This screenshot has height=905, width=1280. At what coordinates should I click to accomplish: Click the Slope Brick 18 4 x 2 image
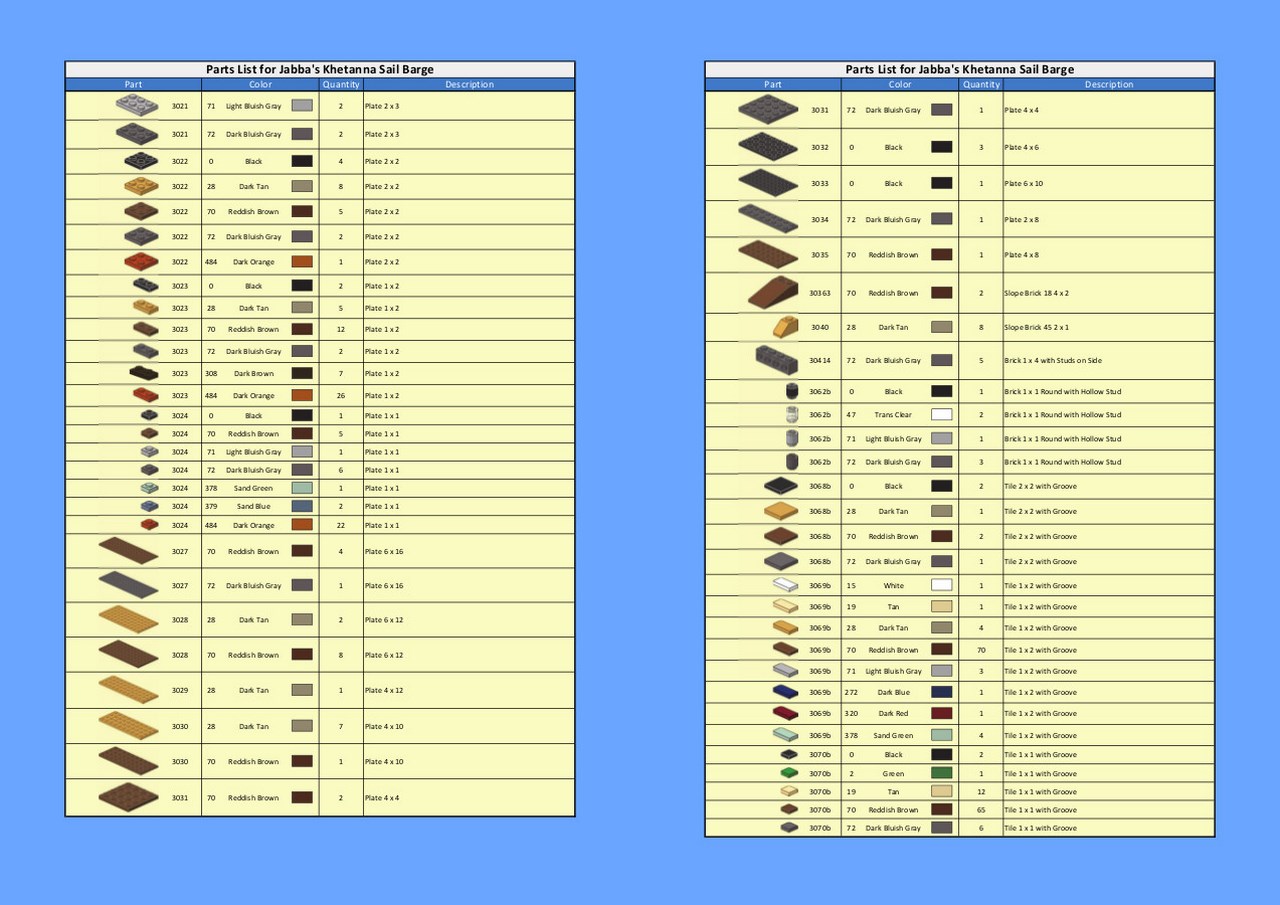(x=773, y=293)
